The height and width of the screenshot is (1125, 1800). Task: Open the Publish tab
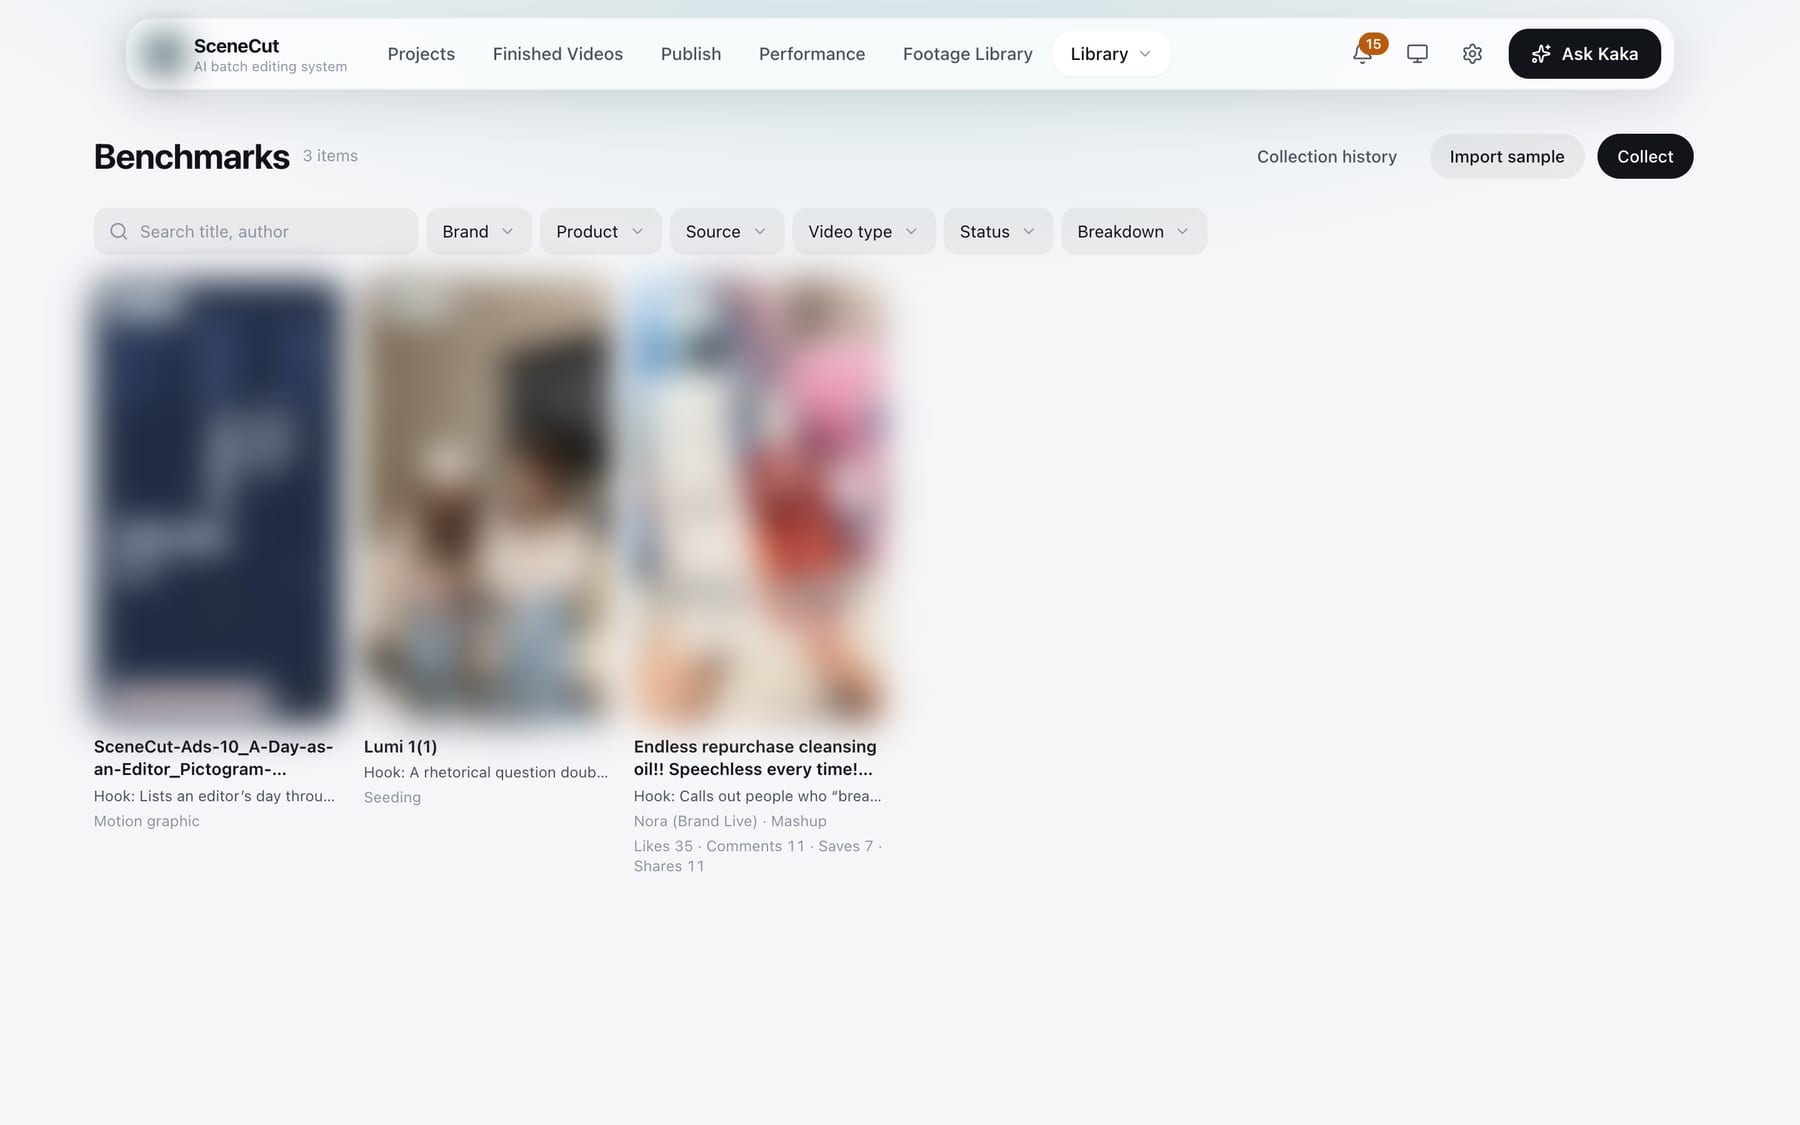coord(691,54)
